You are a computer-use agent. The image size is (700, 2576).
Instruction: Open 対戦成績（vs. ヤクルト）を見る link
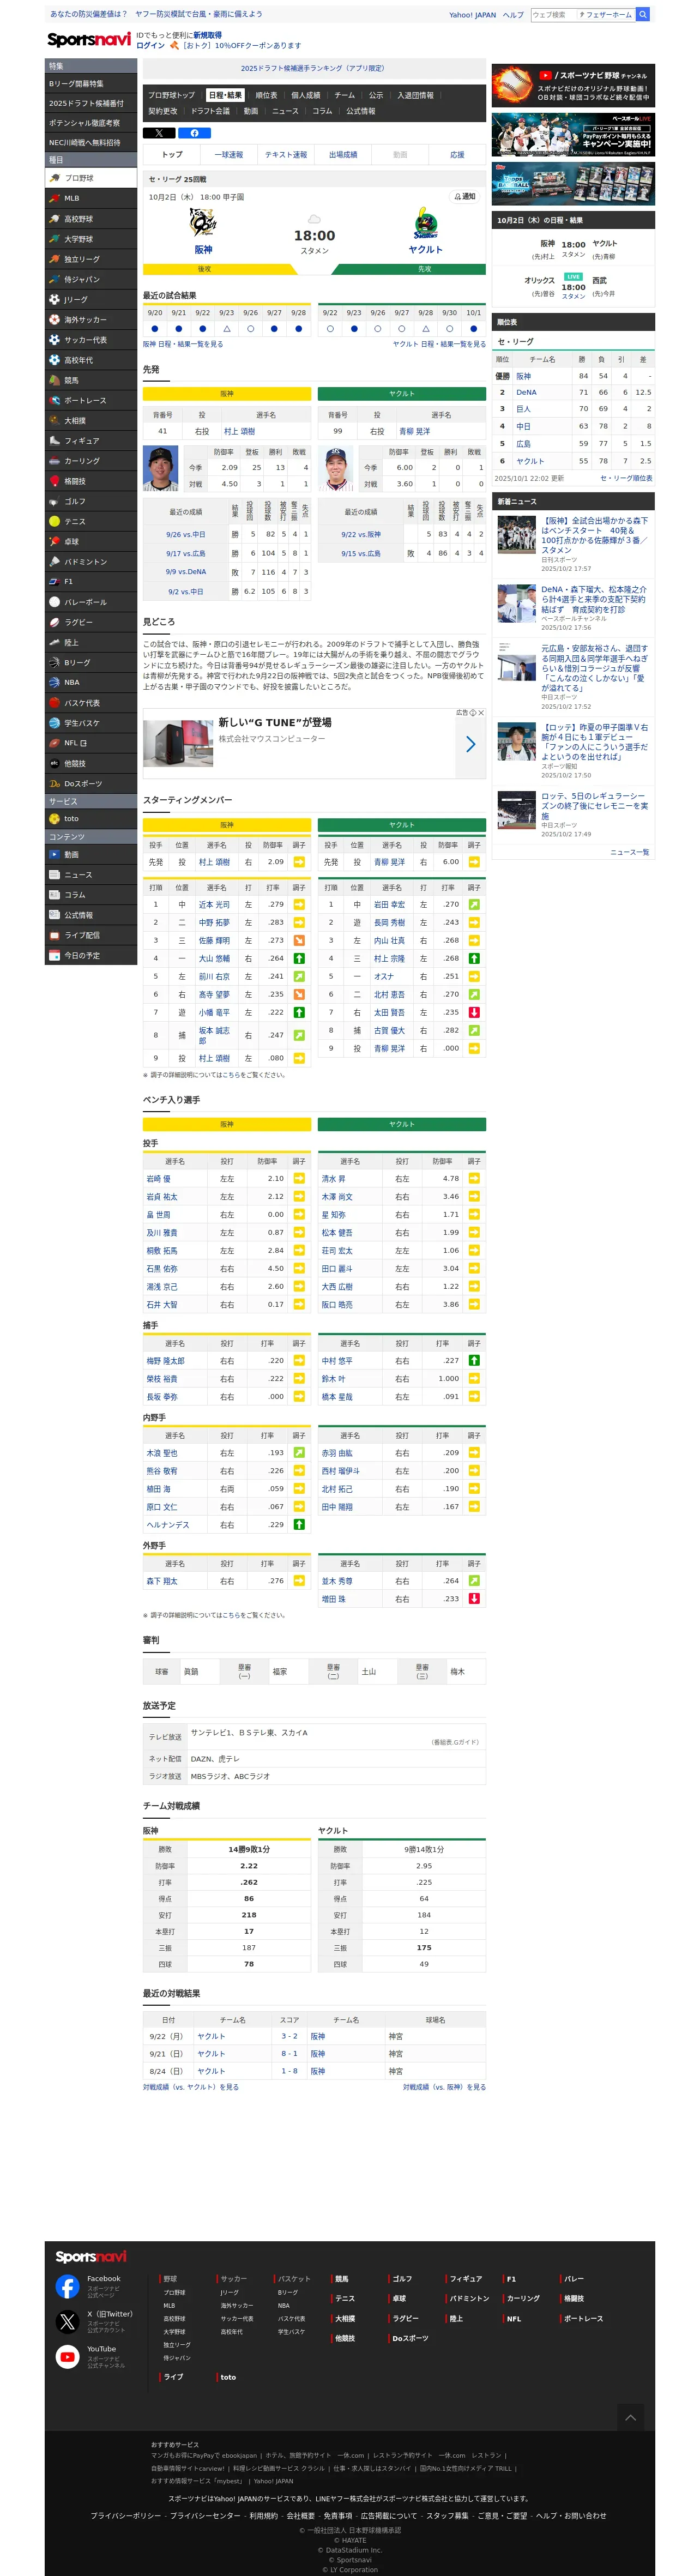click(x=191, y=2087)
